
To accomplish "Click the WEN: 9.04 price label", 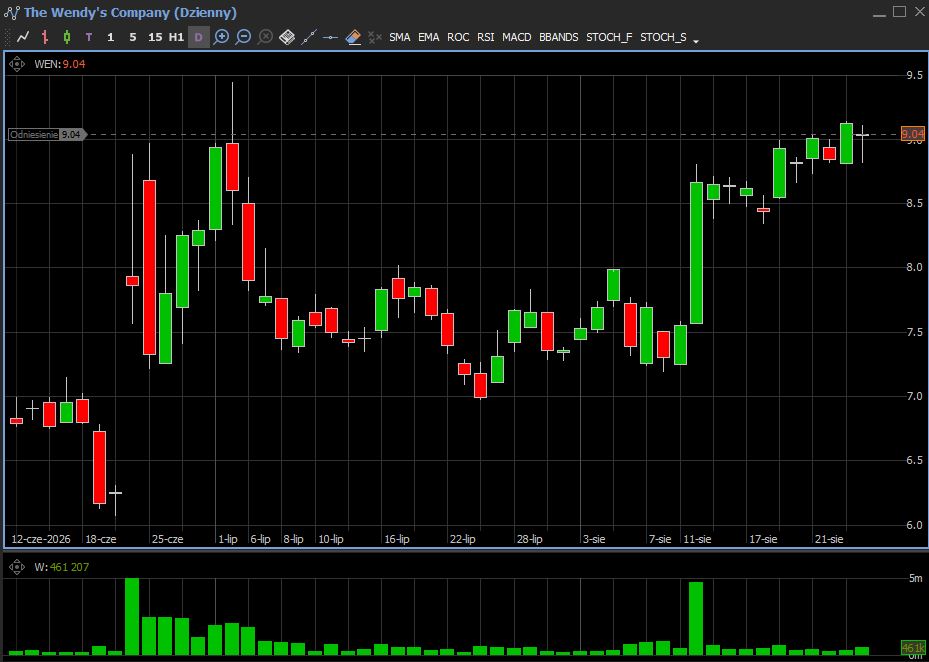I will point(60,64).
